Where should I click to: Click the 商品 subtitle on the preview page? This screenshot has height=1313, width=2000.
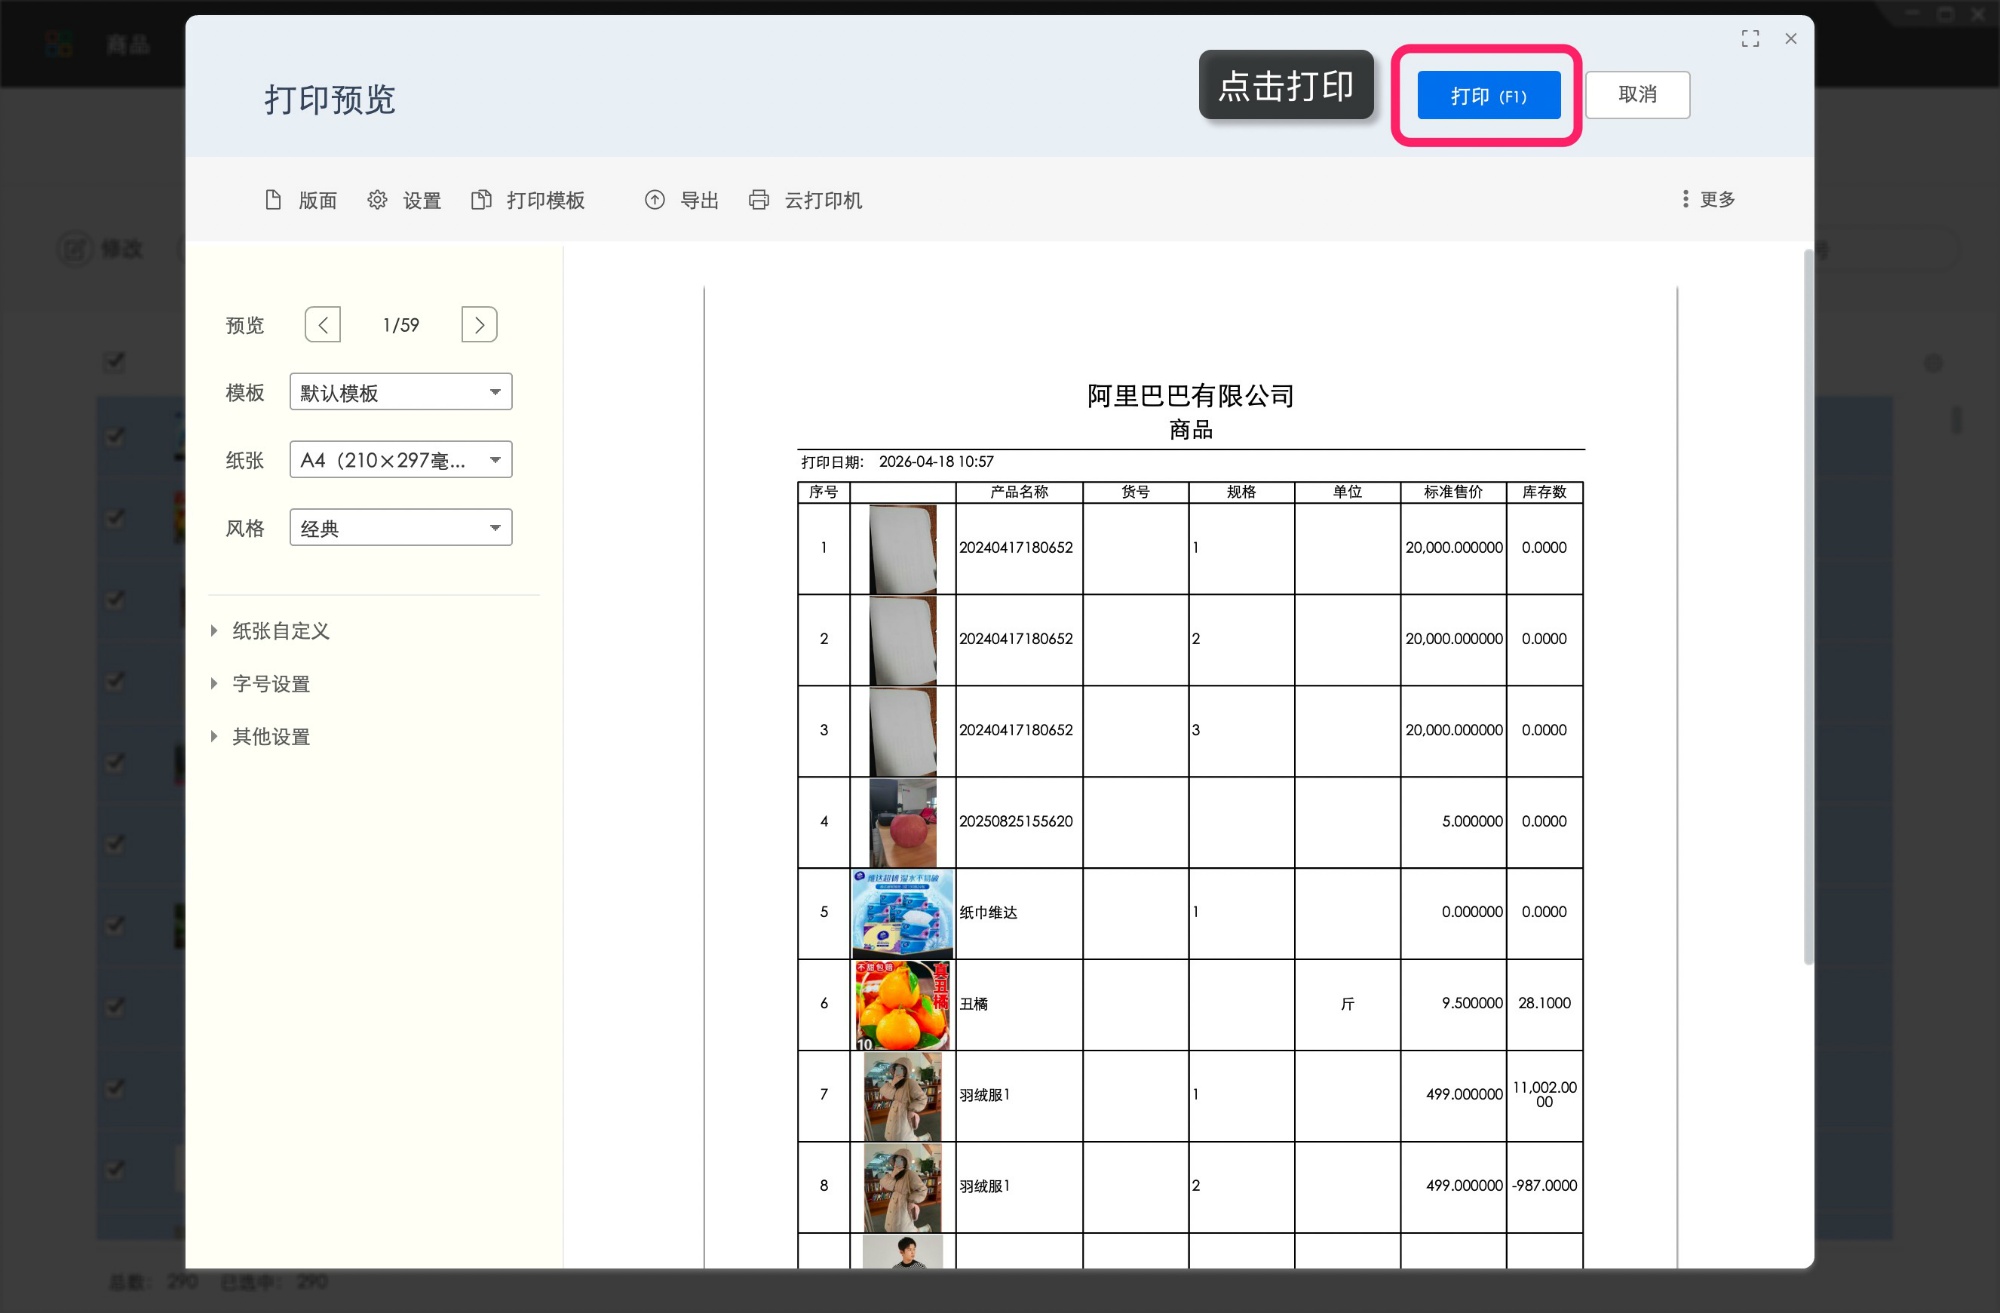(1191, 430)
